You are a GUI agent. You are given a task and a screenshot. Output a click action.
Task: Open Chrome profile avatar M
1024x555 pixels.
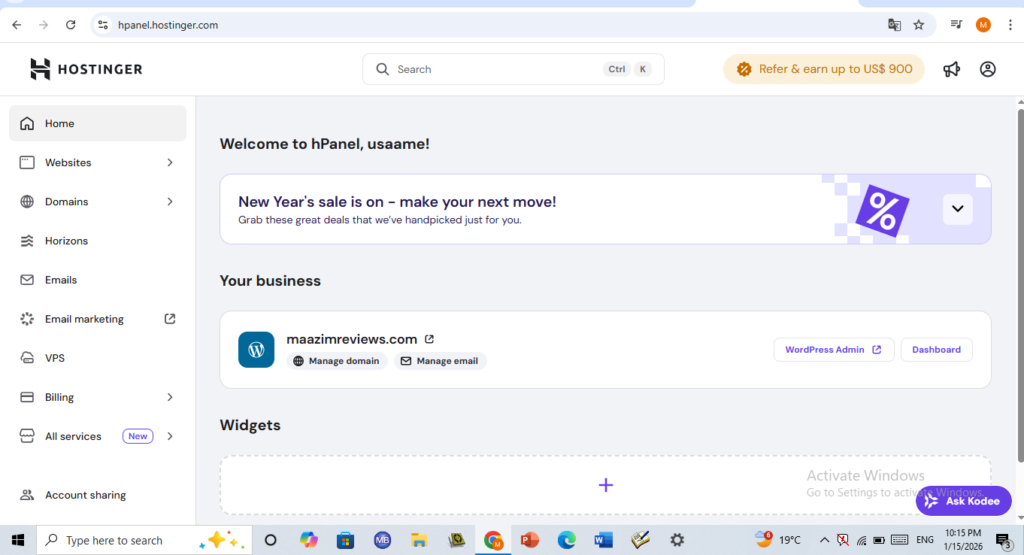pyautogui.click(x=983, y=25)
